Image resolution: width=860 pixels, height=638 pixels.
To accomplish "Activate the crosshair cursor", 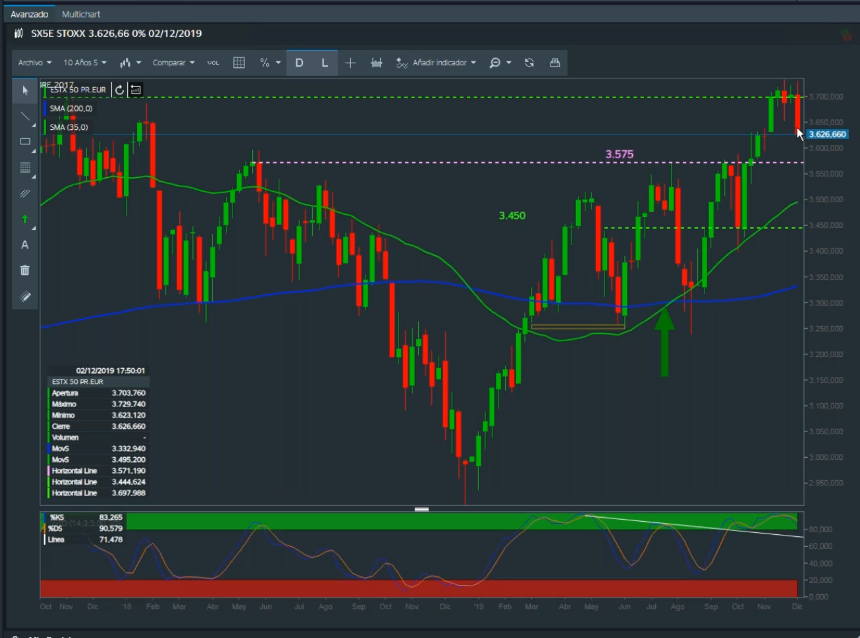I will [x=350, y=63].
